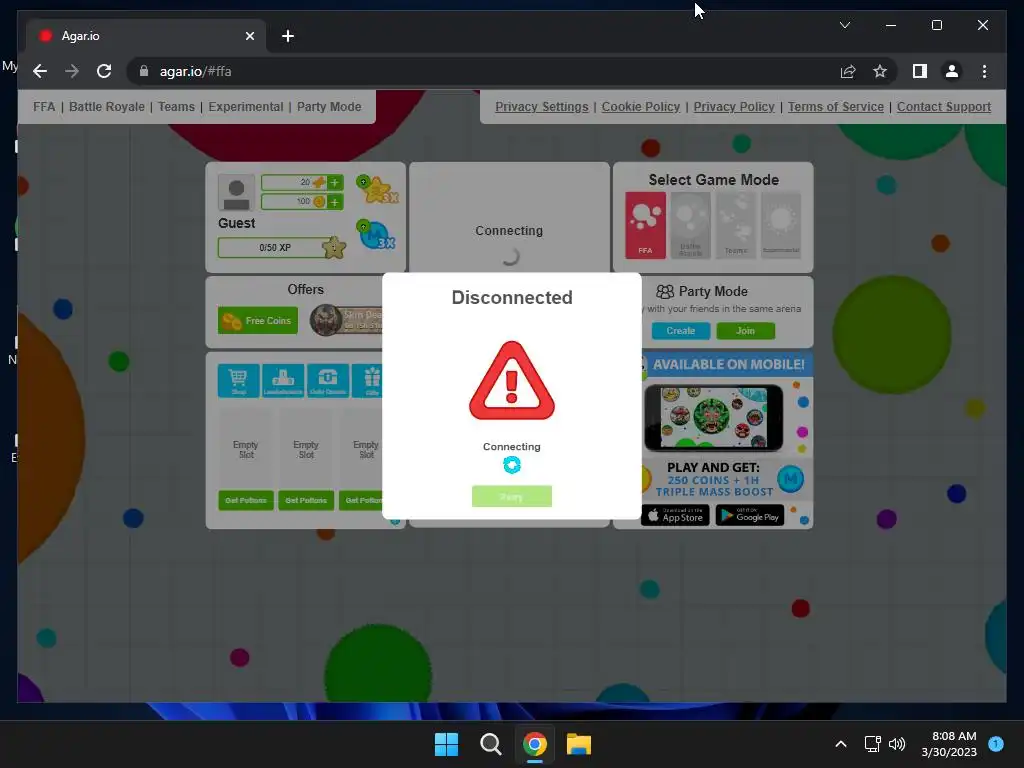The image size is (1024, 768).
Task: Click the Chrome taskbar icon
Action: (x=534, y=744)
